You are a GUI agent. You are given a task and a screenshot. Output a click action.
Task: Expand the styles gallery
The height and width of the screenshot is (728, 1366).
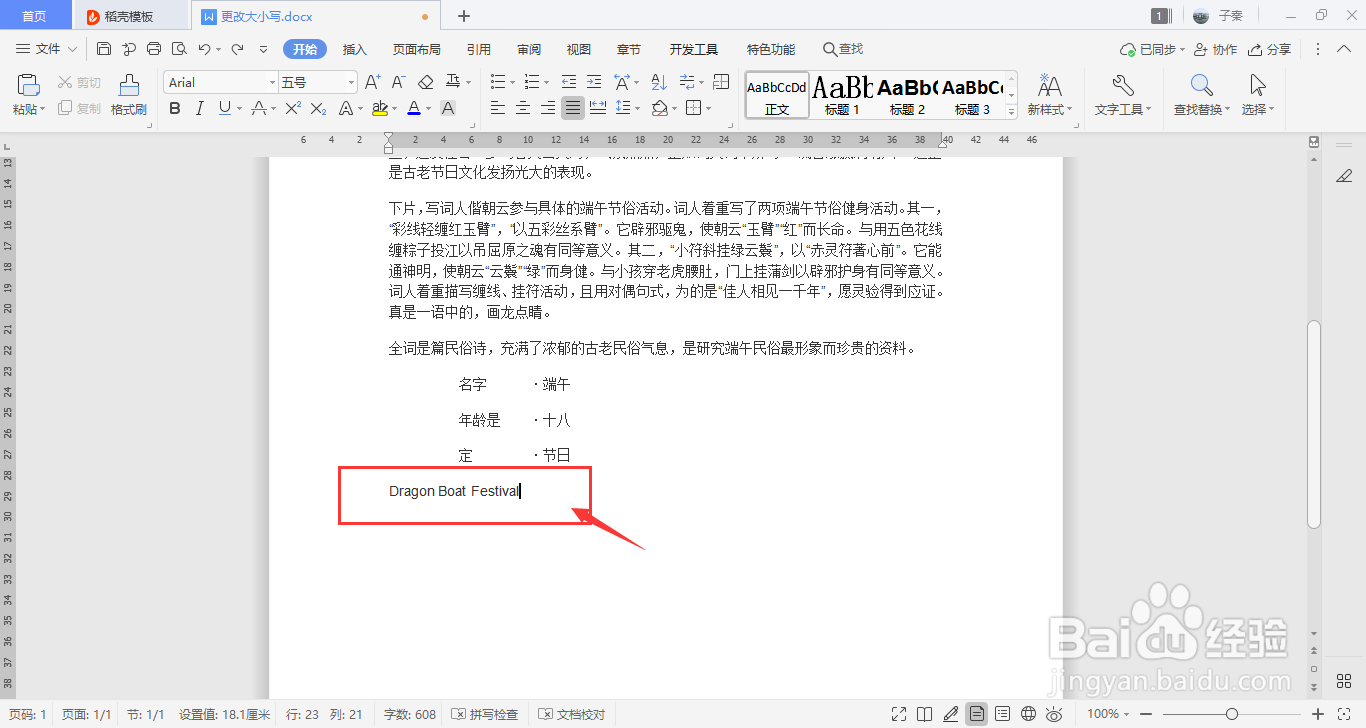[x=1011, y=113]
